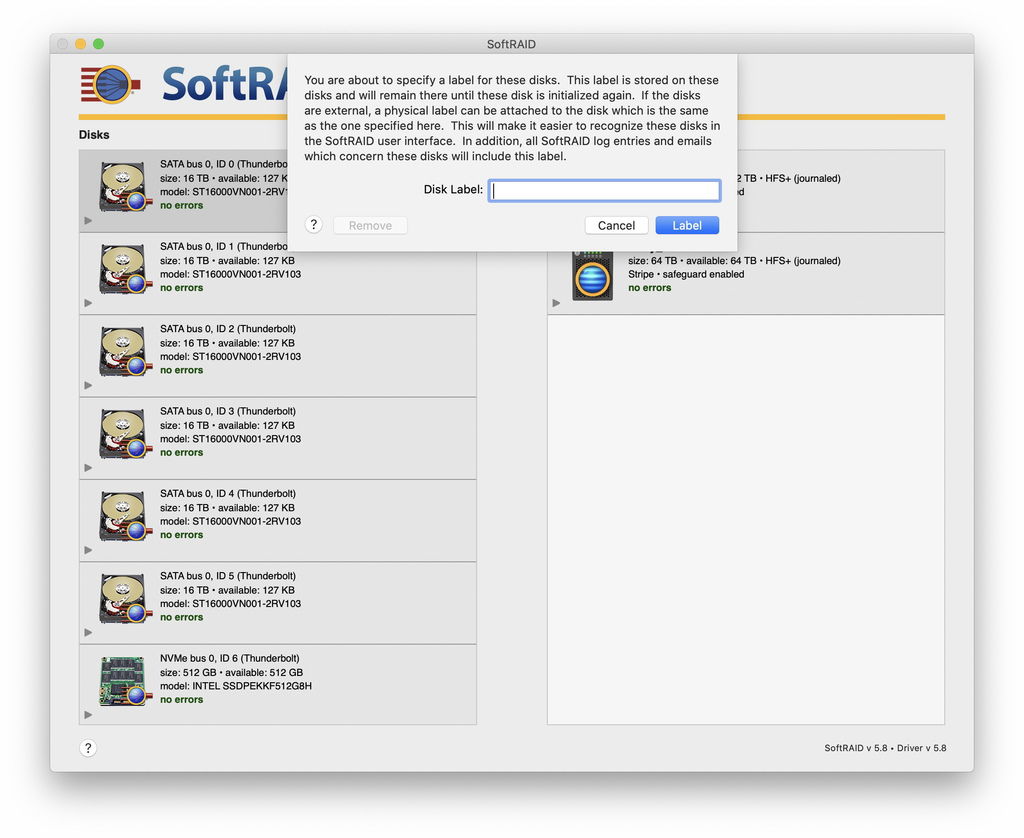Select the SATA ID 1 disk icon
Image resolution: width=1024 pixels, height=838 pixels.
point(123,269)
